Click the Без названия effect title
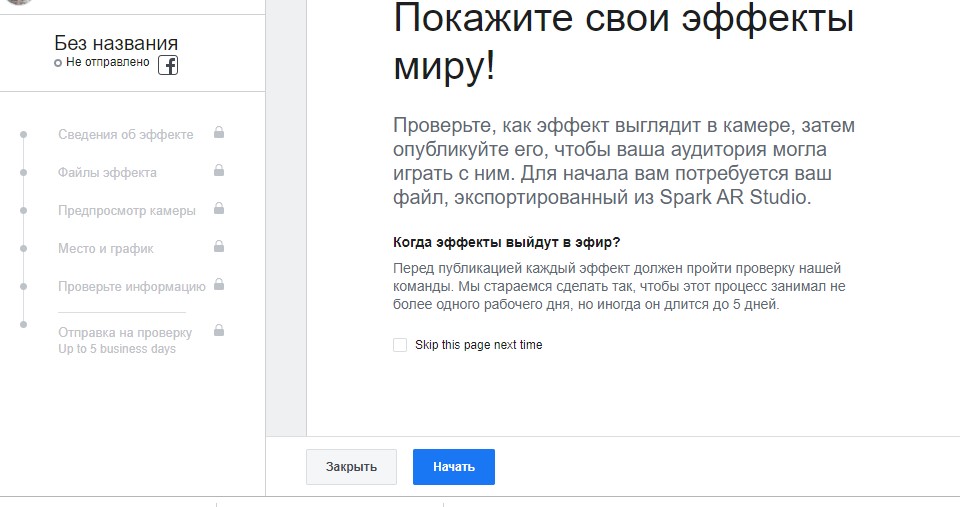Viewport: 960px width, 507px height. (116, 43)
